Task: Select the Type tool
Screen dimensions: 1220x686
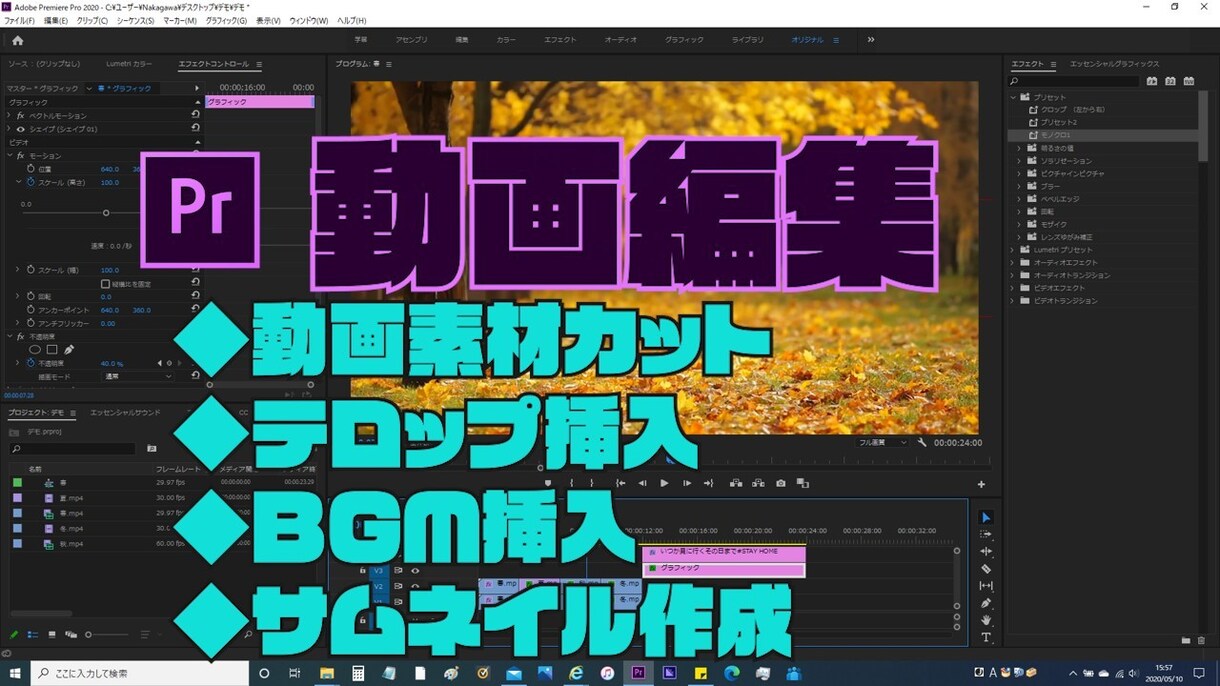Action: pyautogui.click(x=986, y=637)
